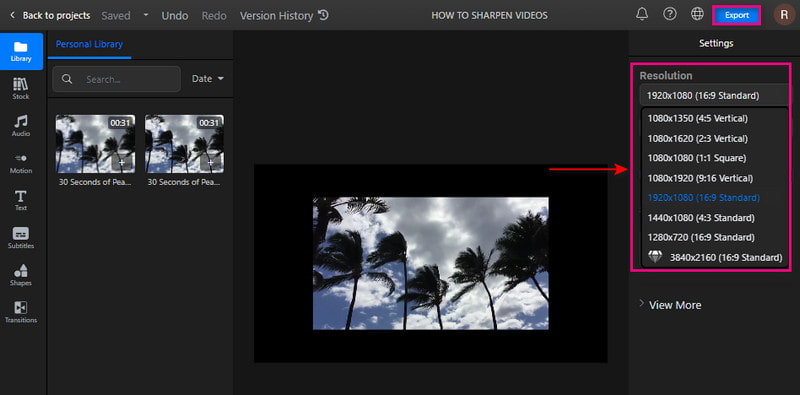Image resolution: width=800 pixels, height=395 pixels.
Task: Open the Stock media panel
Action: [21, 88]
